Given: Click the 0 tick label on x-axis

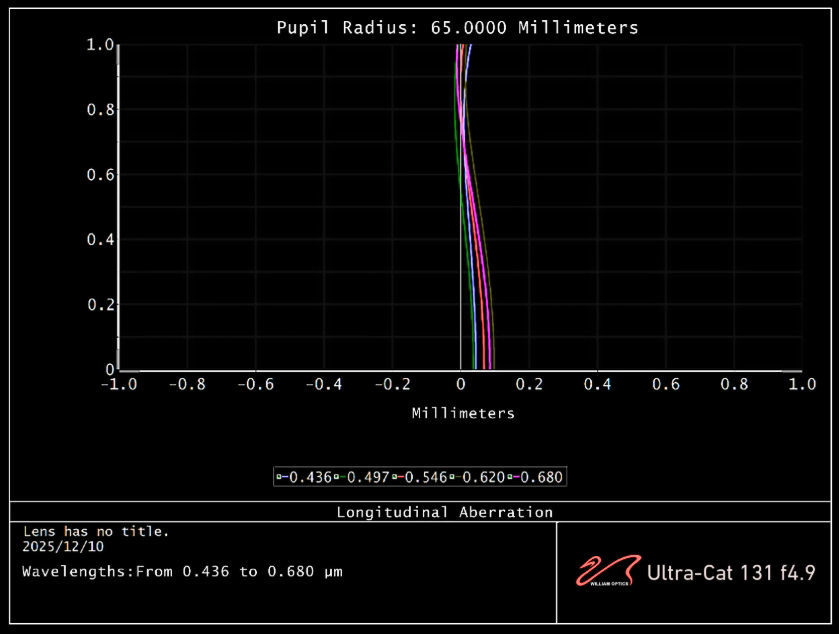Looking at the screenshot, I should tap(460, 384).
